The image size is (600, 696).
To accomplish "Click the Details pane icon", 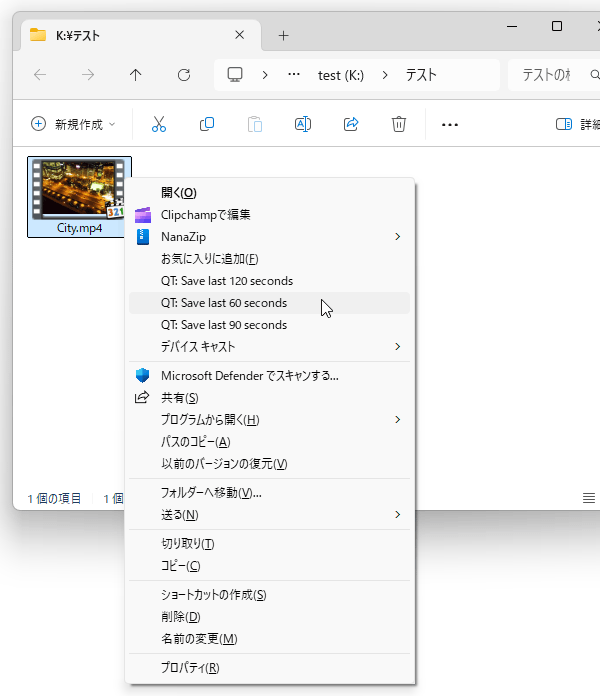I will 564,124.
